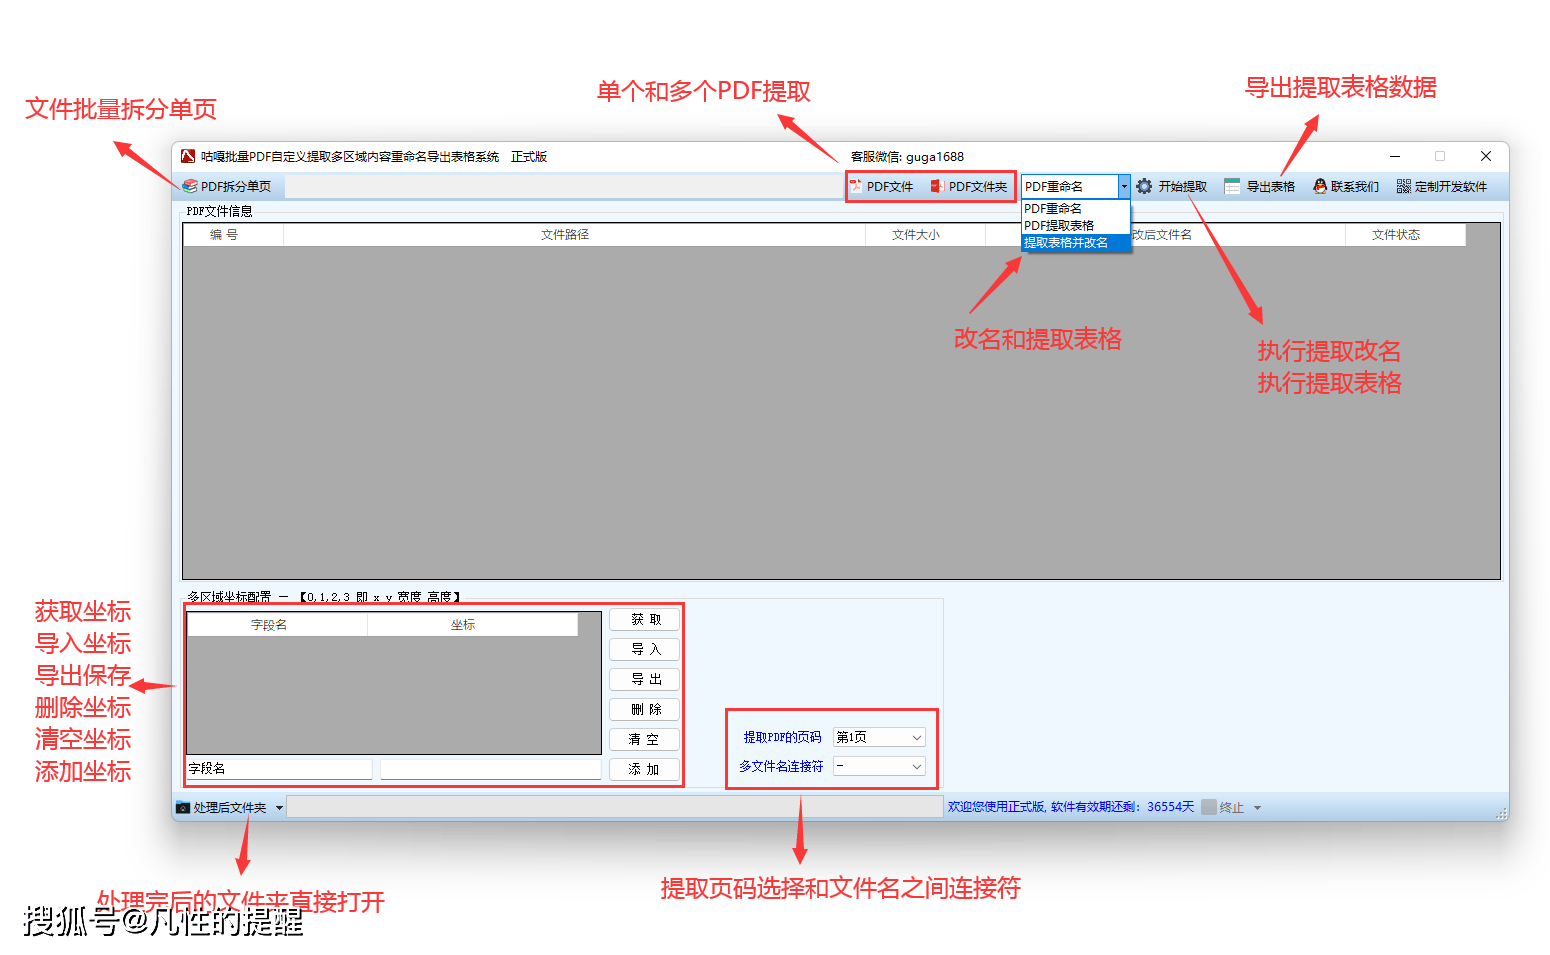
Task: Click the 字段名 input field
Action: click(x=279, y=769)
